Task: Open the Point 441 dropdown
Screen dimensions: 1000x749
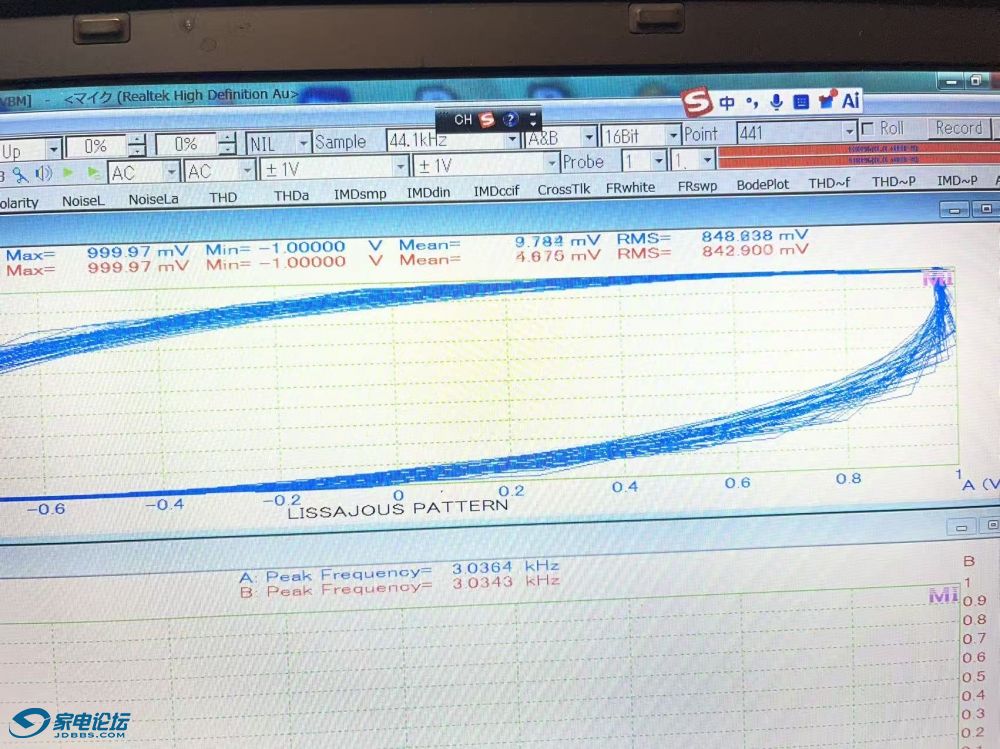Action: click(849, 131)
